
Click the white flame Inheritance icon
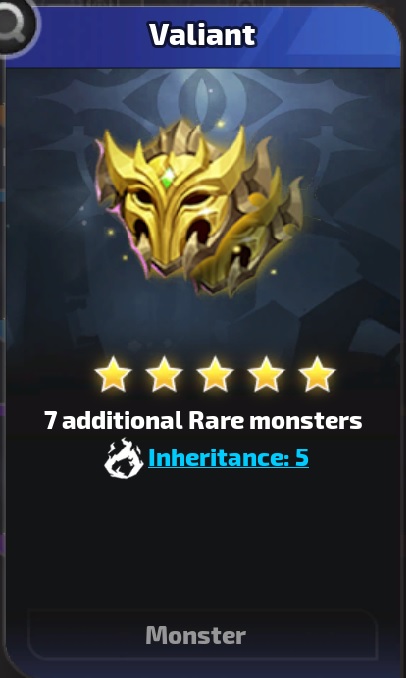pyautogui.click(x=124, y=458)
